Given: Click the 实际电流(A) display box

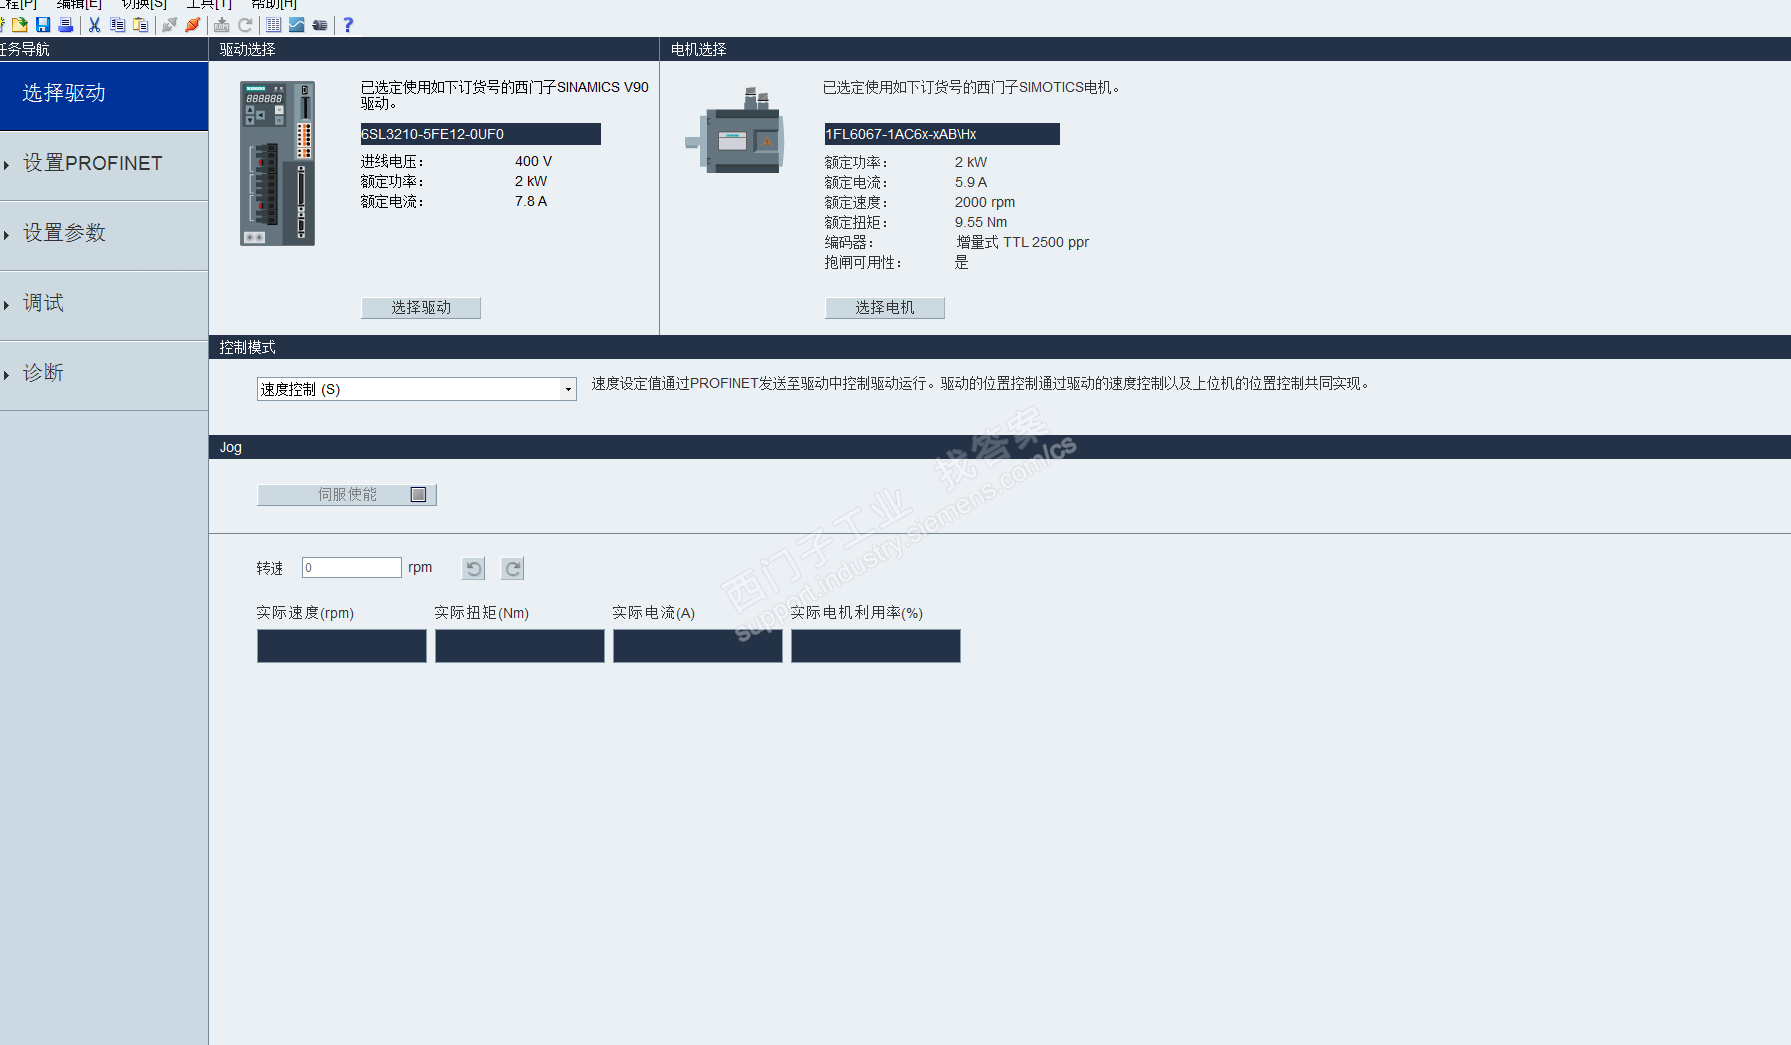Looking at the screenshot, I should coord(698,646).
